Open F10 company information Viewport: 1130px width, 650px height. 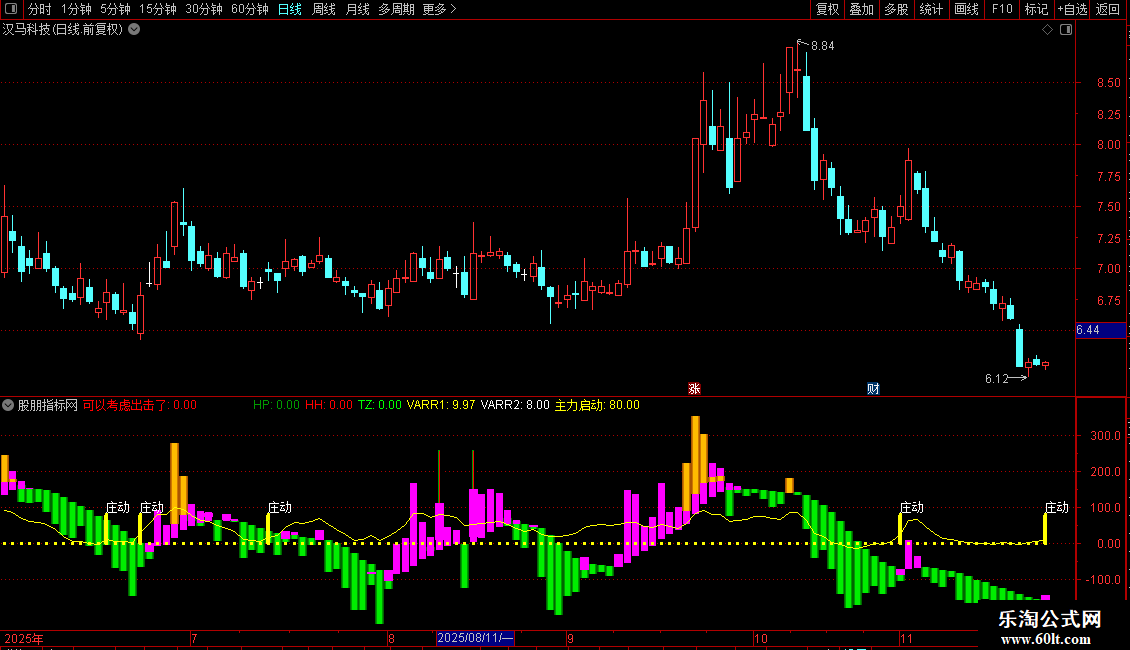[1002, 9]
